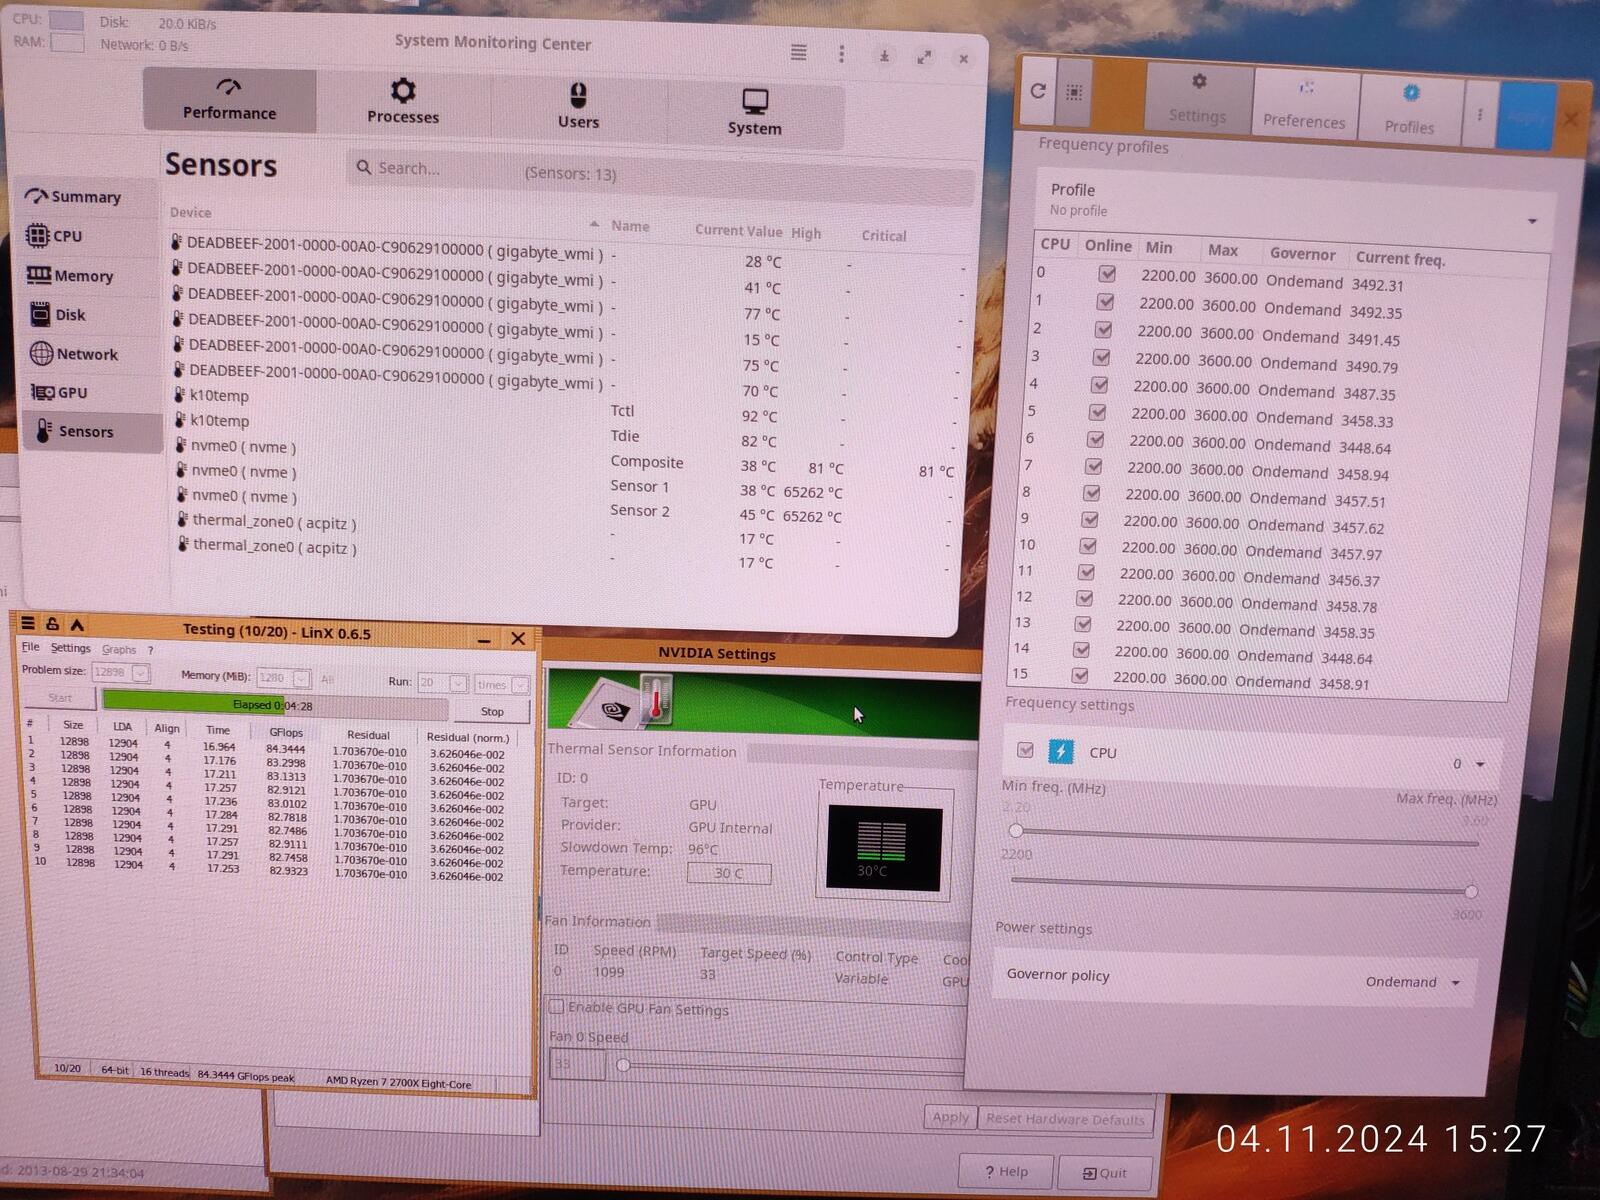Open System Monitoring Center three-dot options menu

841,53
